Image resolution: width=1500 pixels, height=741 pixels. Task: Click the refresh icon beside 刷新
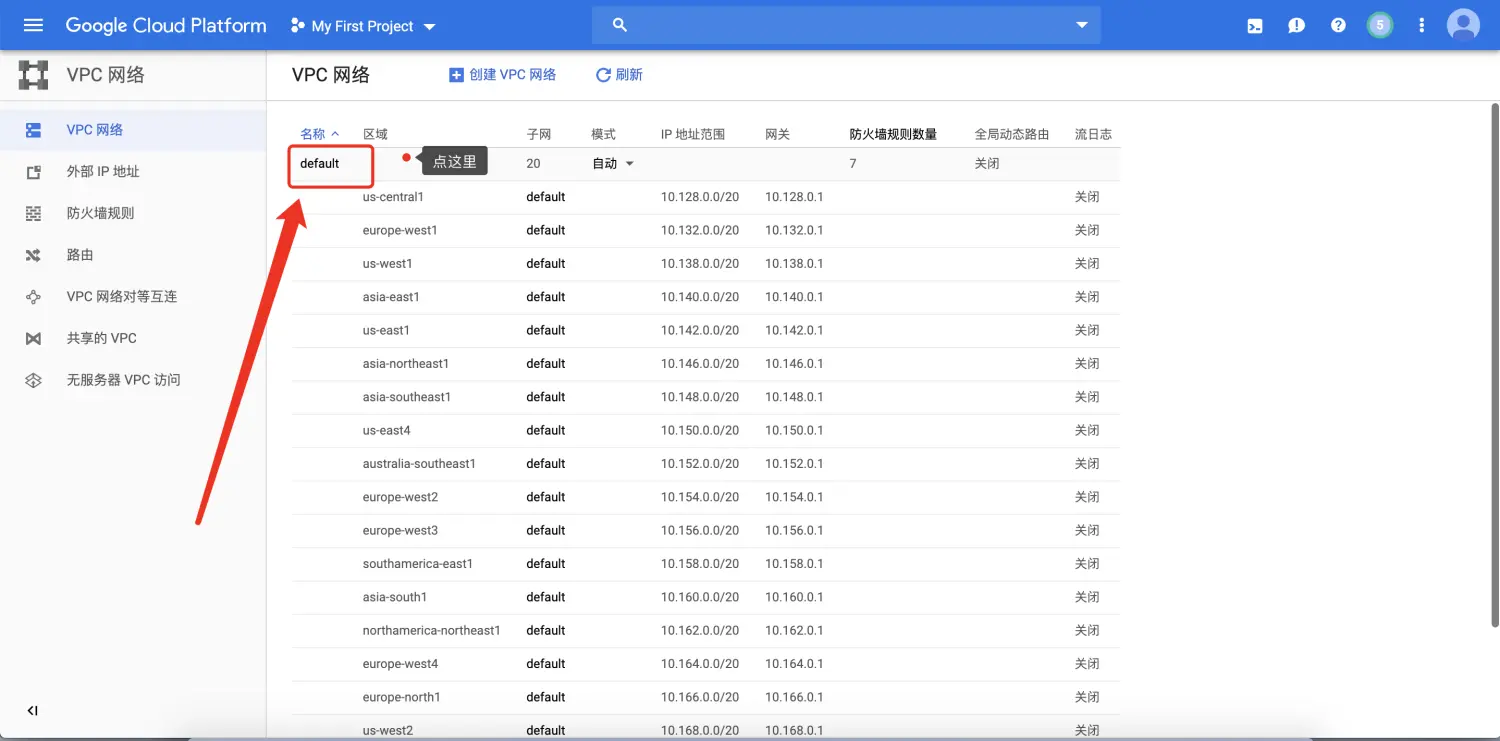coord(603,75)
